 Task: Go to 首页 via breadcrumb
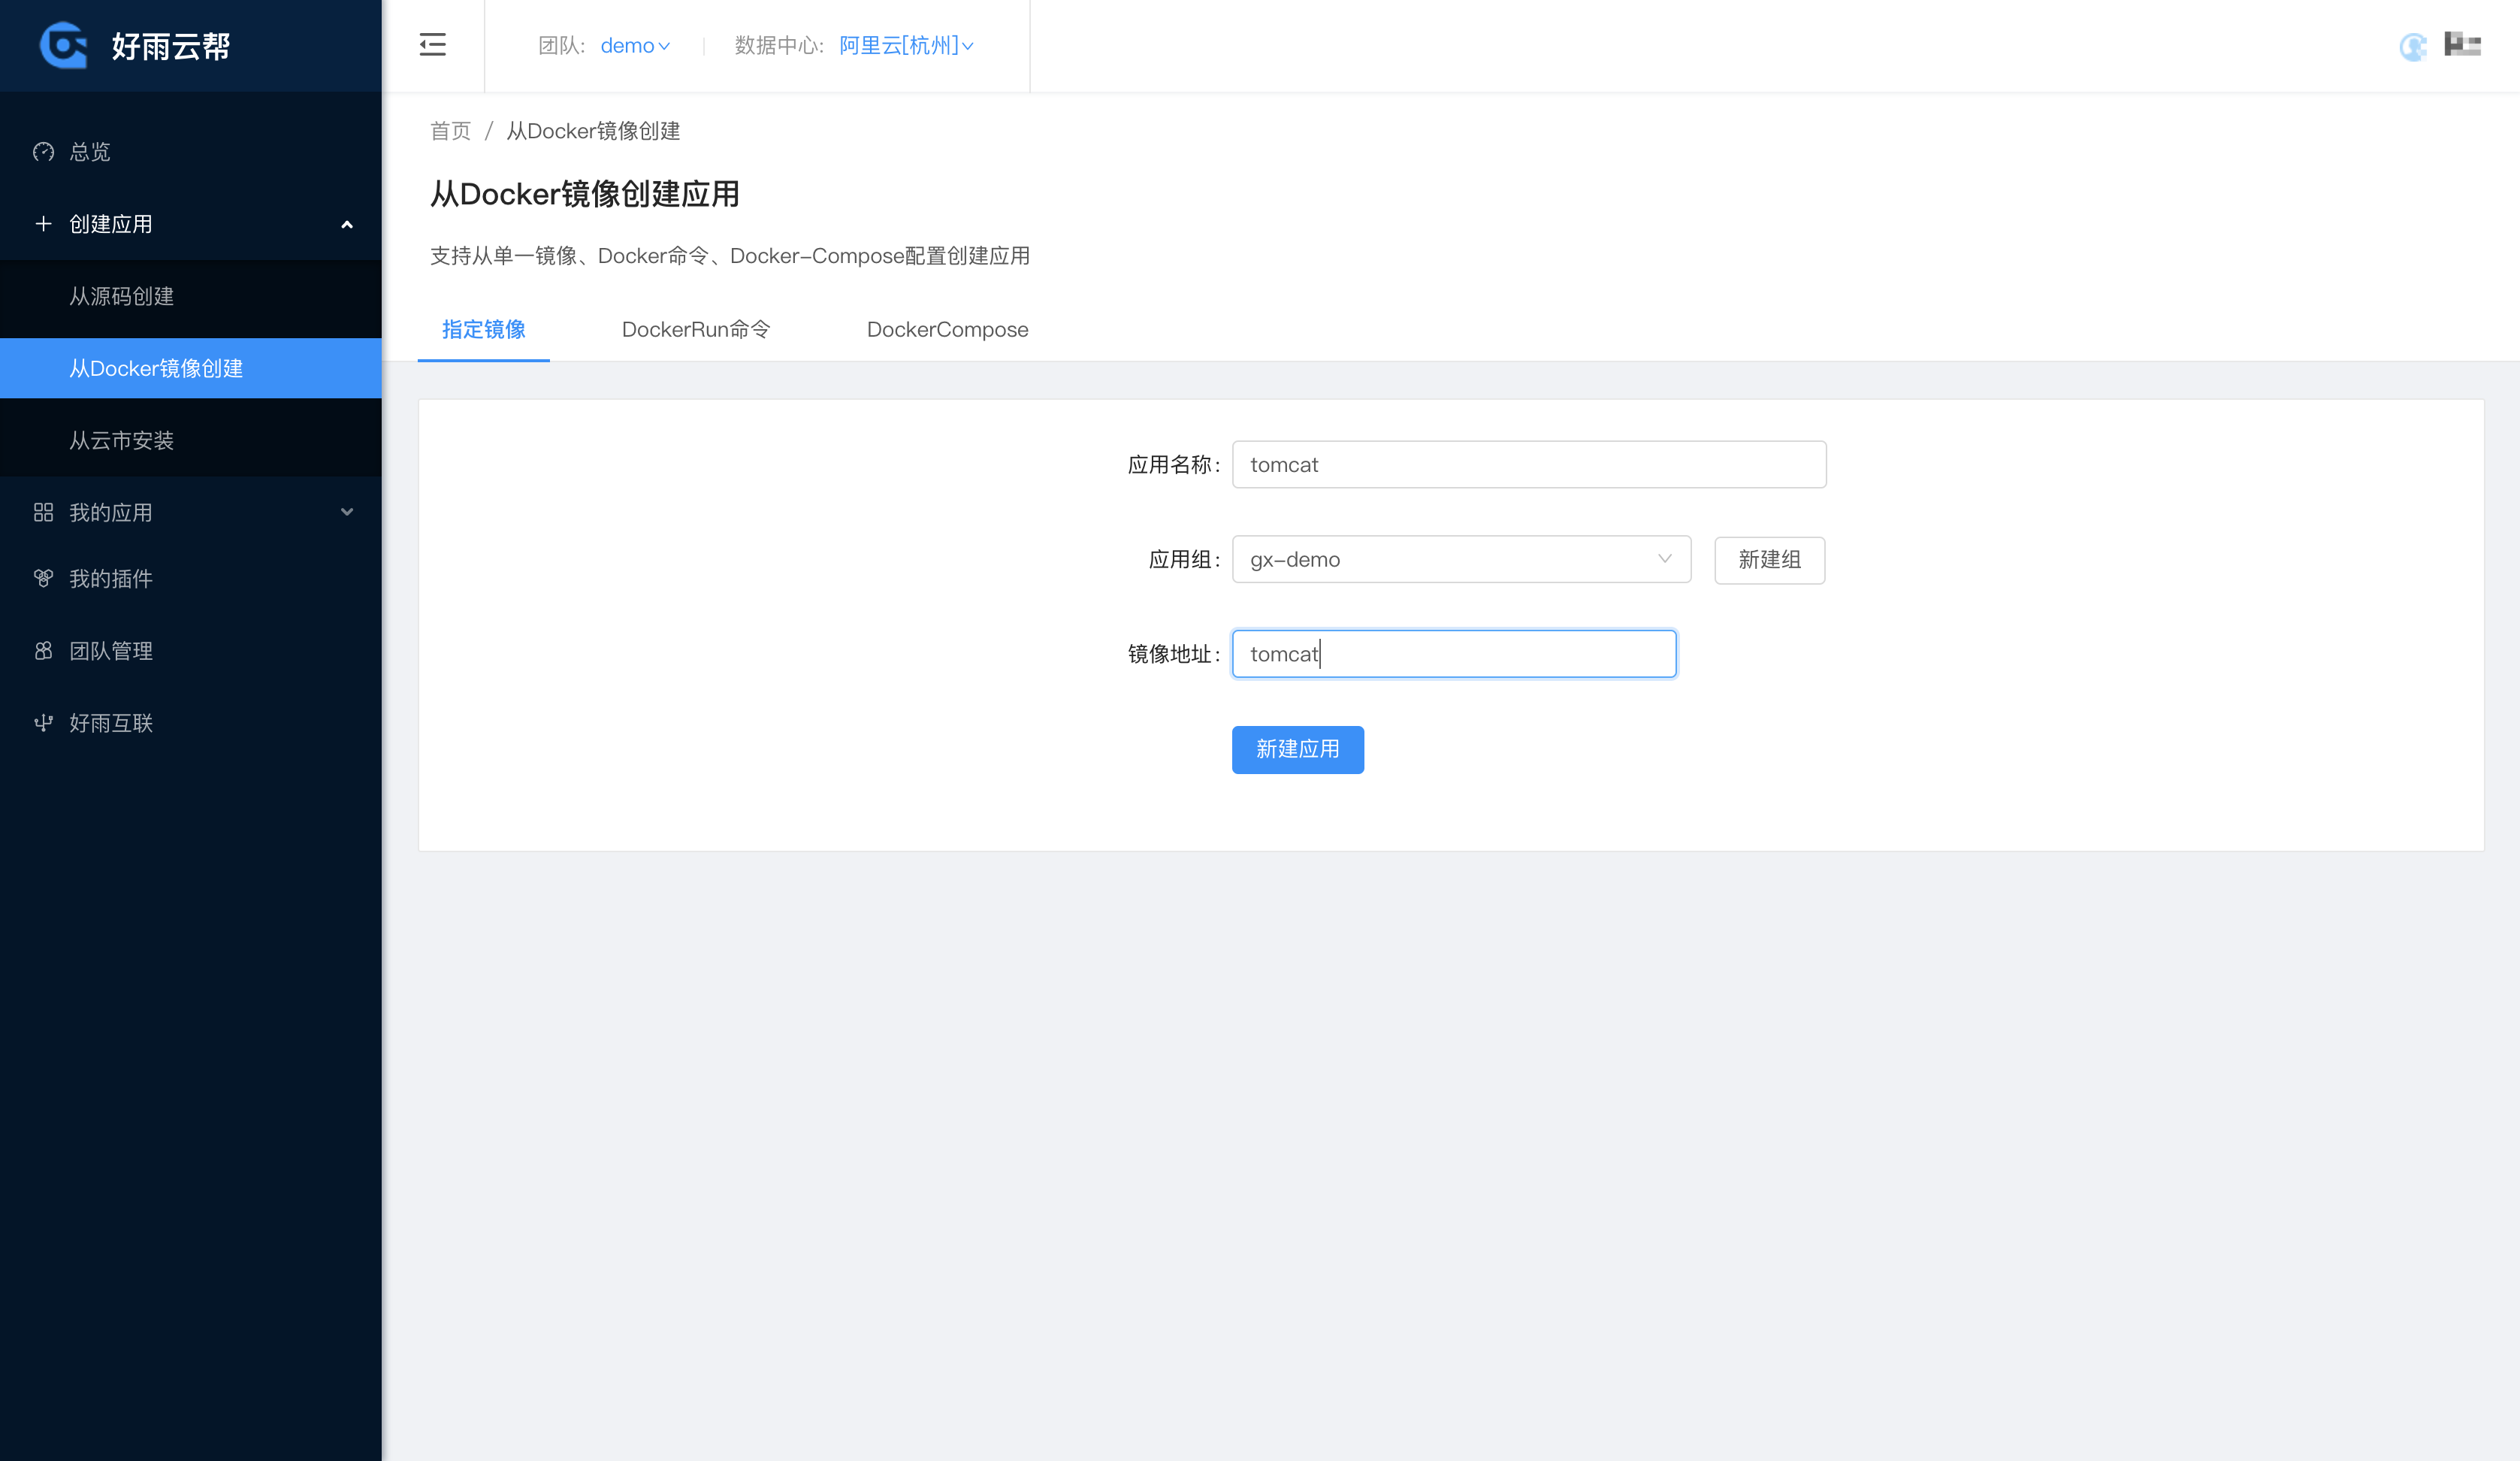450,131
